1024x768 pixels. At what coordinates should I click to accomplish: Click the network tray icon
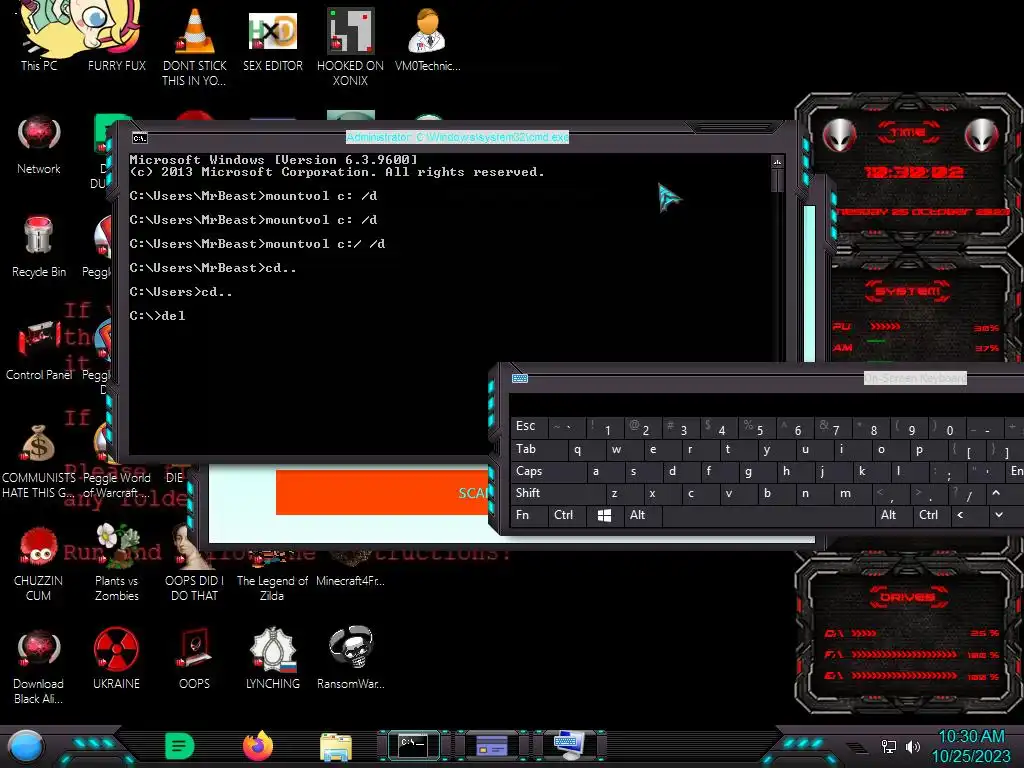click(x=889, y=746)
